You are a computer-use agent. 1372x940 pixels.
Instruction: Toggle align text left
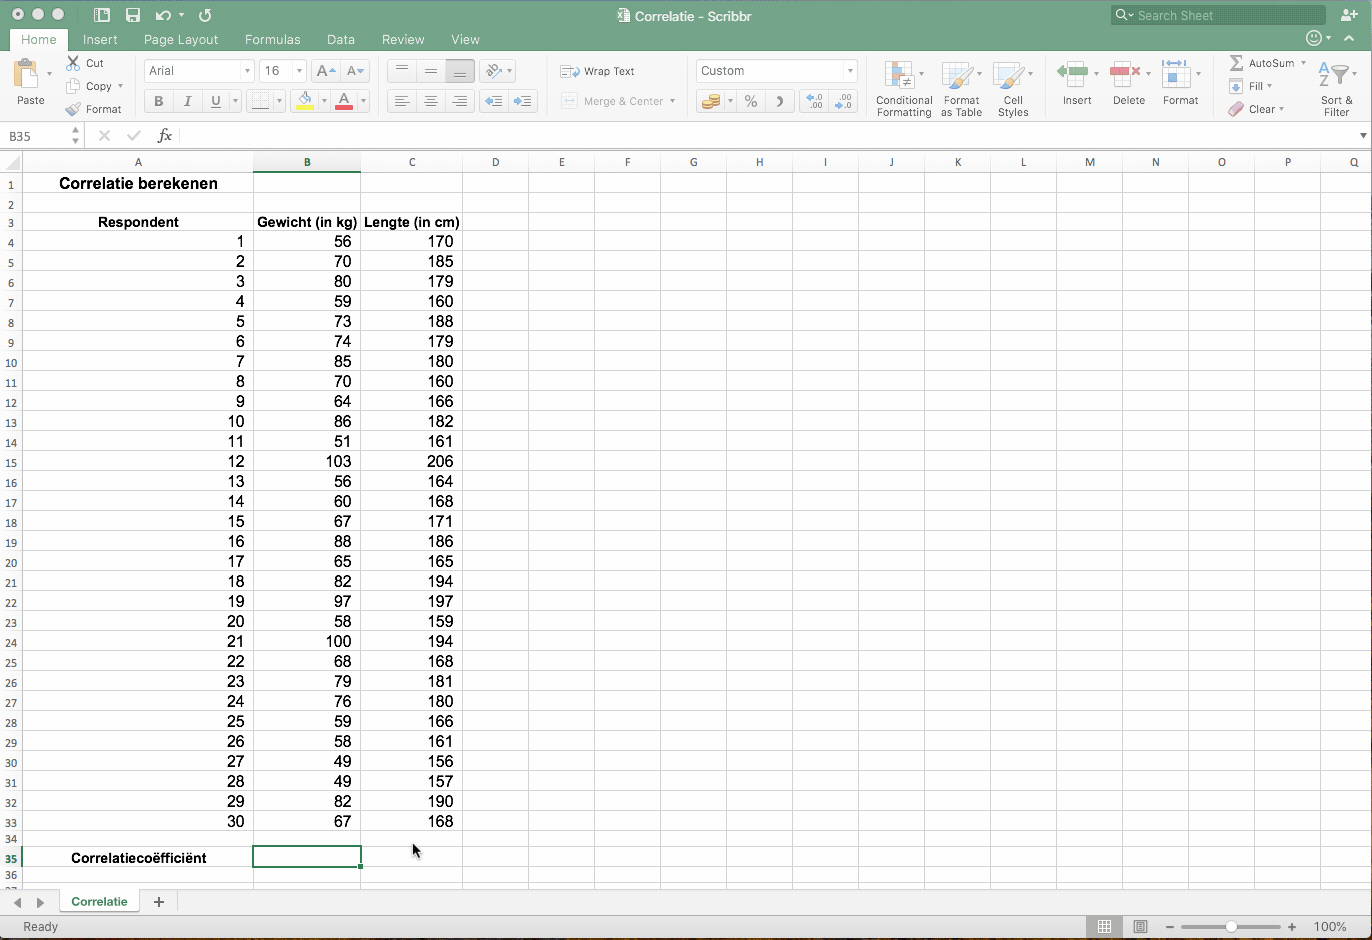(402, 101)
